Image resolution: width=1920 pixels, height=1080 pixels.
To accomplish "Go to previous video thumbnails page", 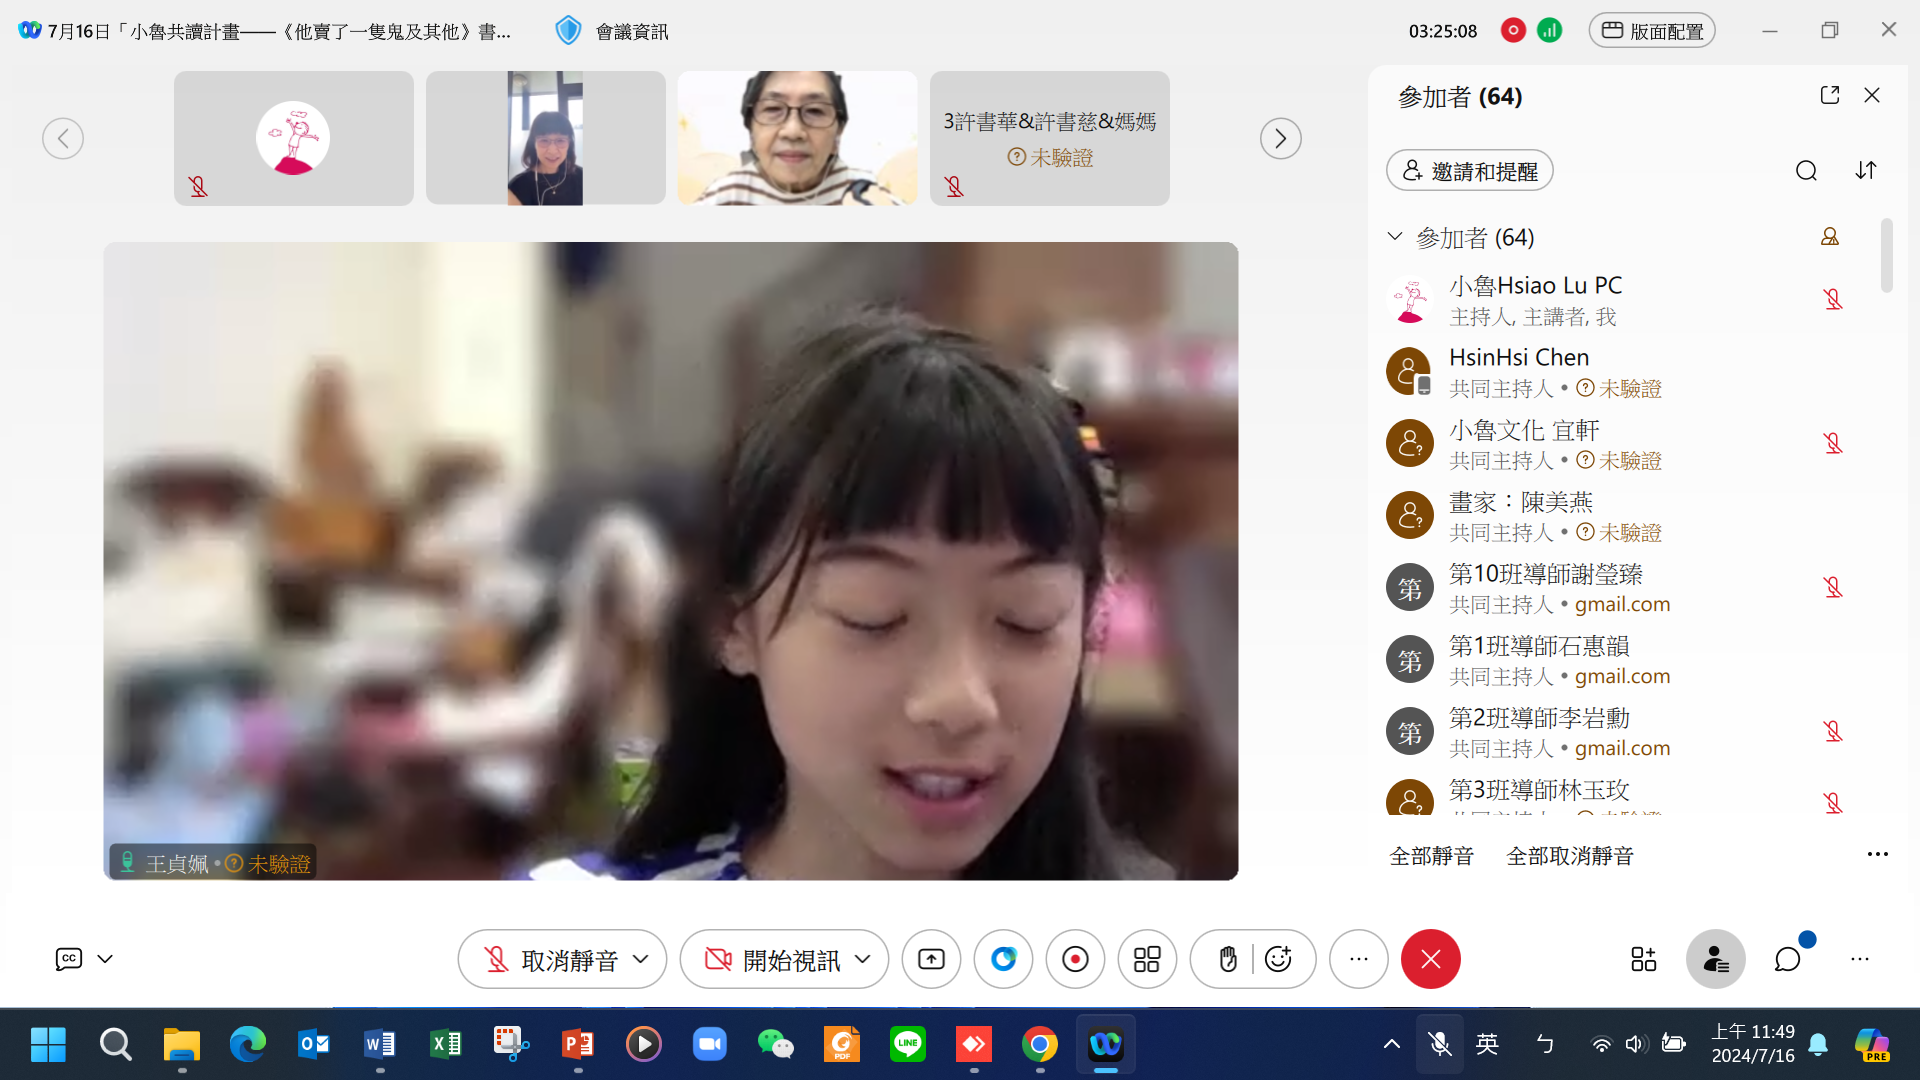I will 63,138.
